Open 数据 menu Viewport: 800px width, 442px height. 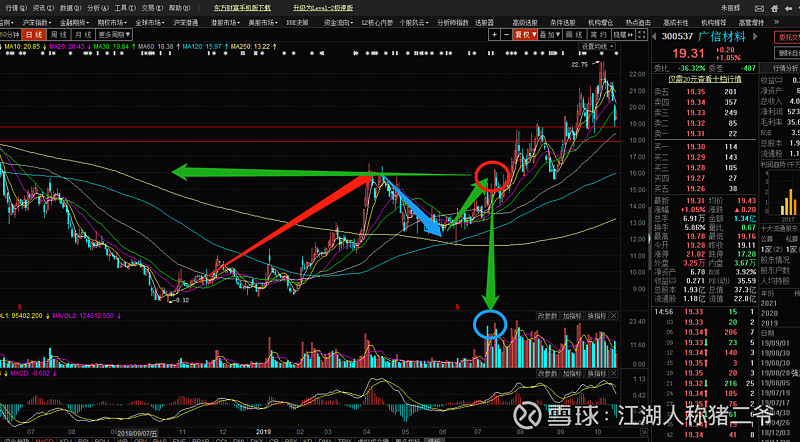(70, 8)
